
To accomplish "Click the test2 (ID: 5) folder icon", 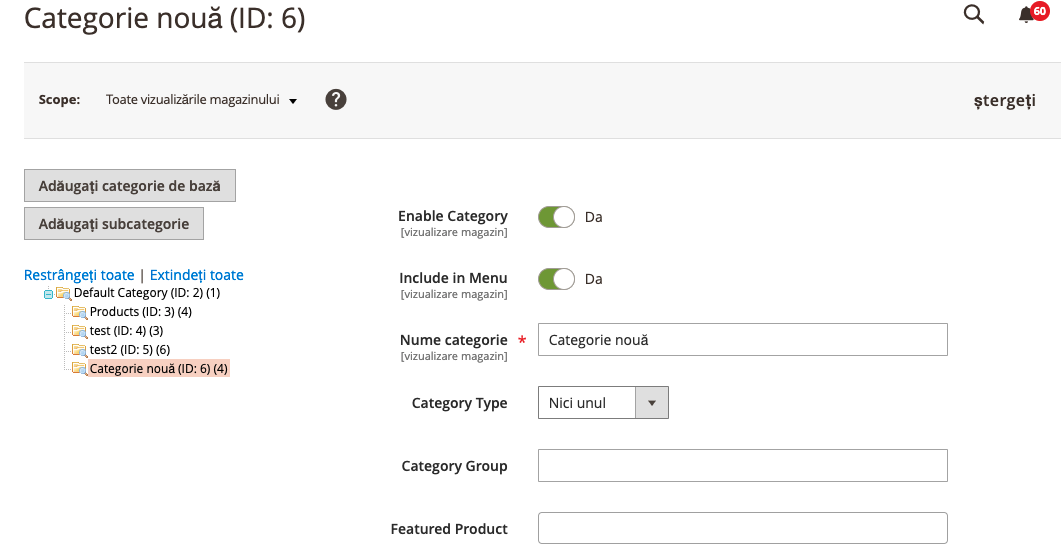I will point(80,350).
